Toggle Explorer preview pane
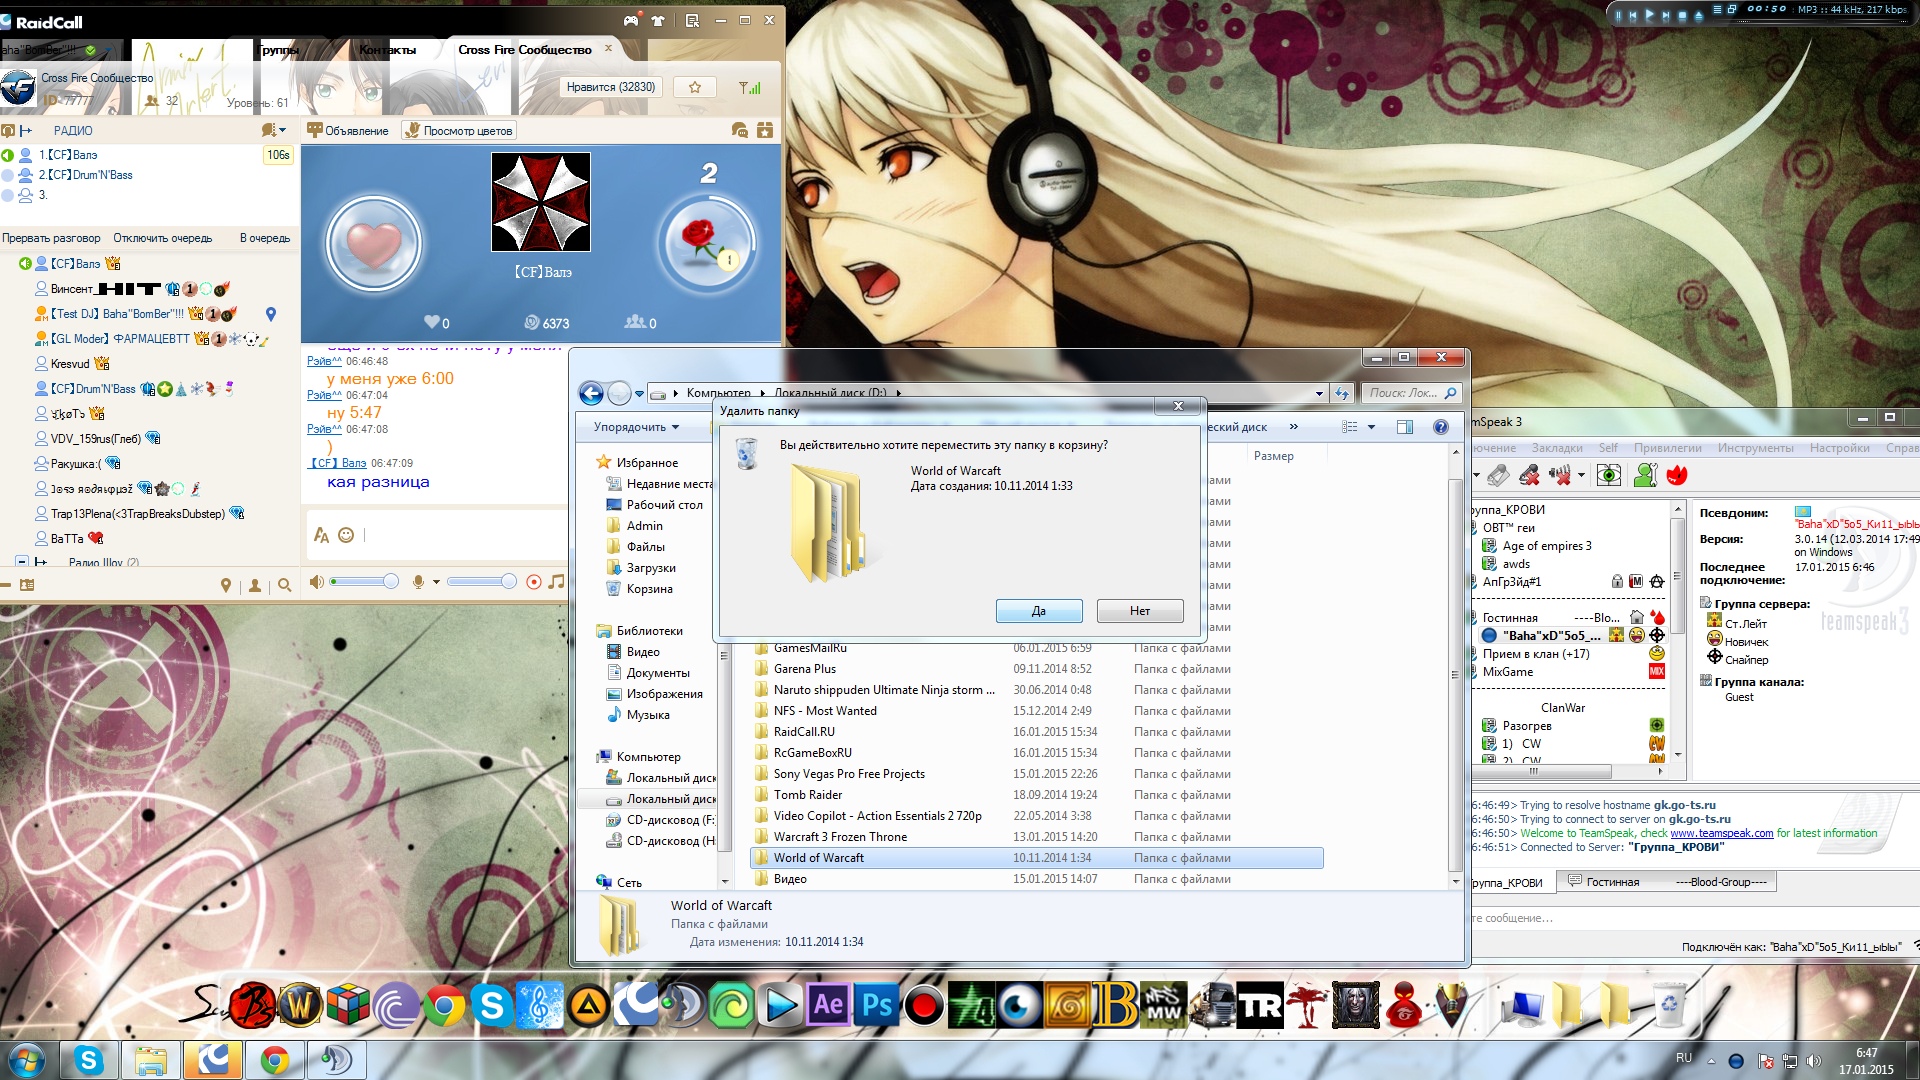 click(1405, 427)
